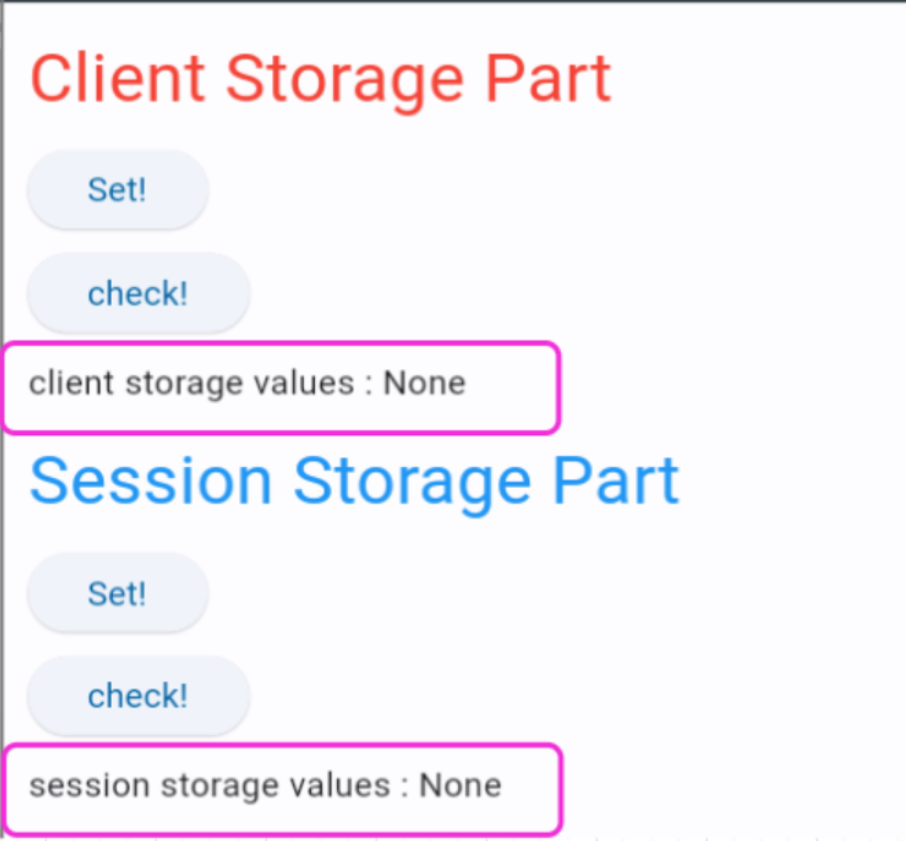Select the None value of client storage
The image size is (906, 841).
click(425, 383)
